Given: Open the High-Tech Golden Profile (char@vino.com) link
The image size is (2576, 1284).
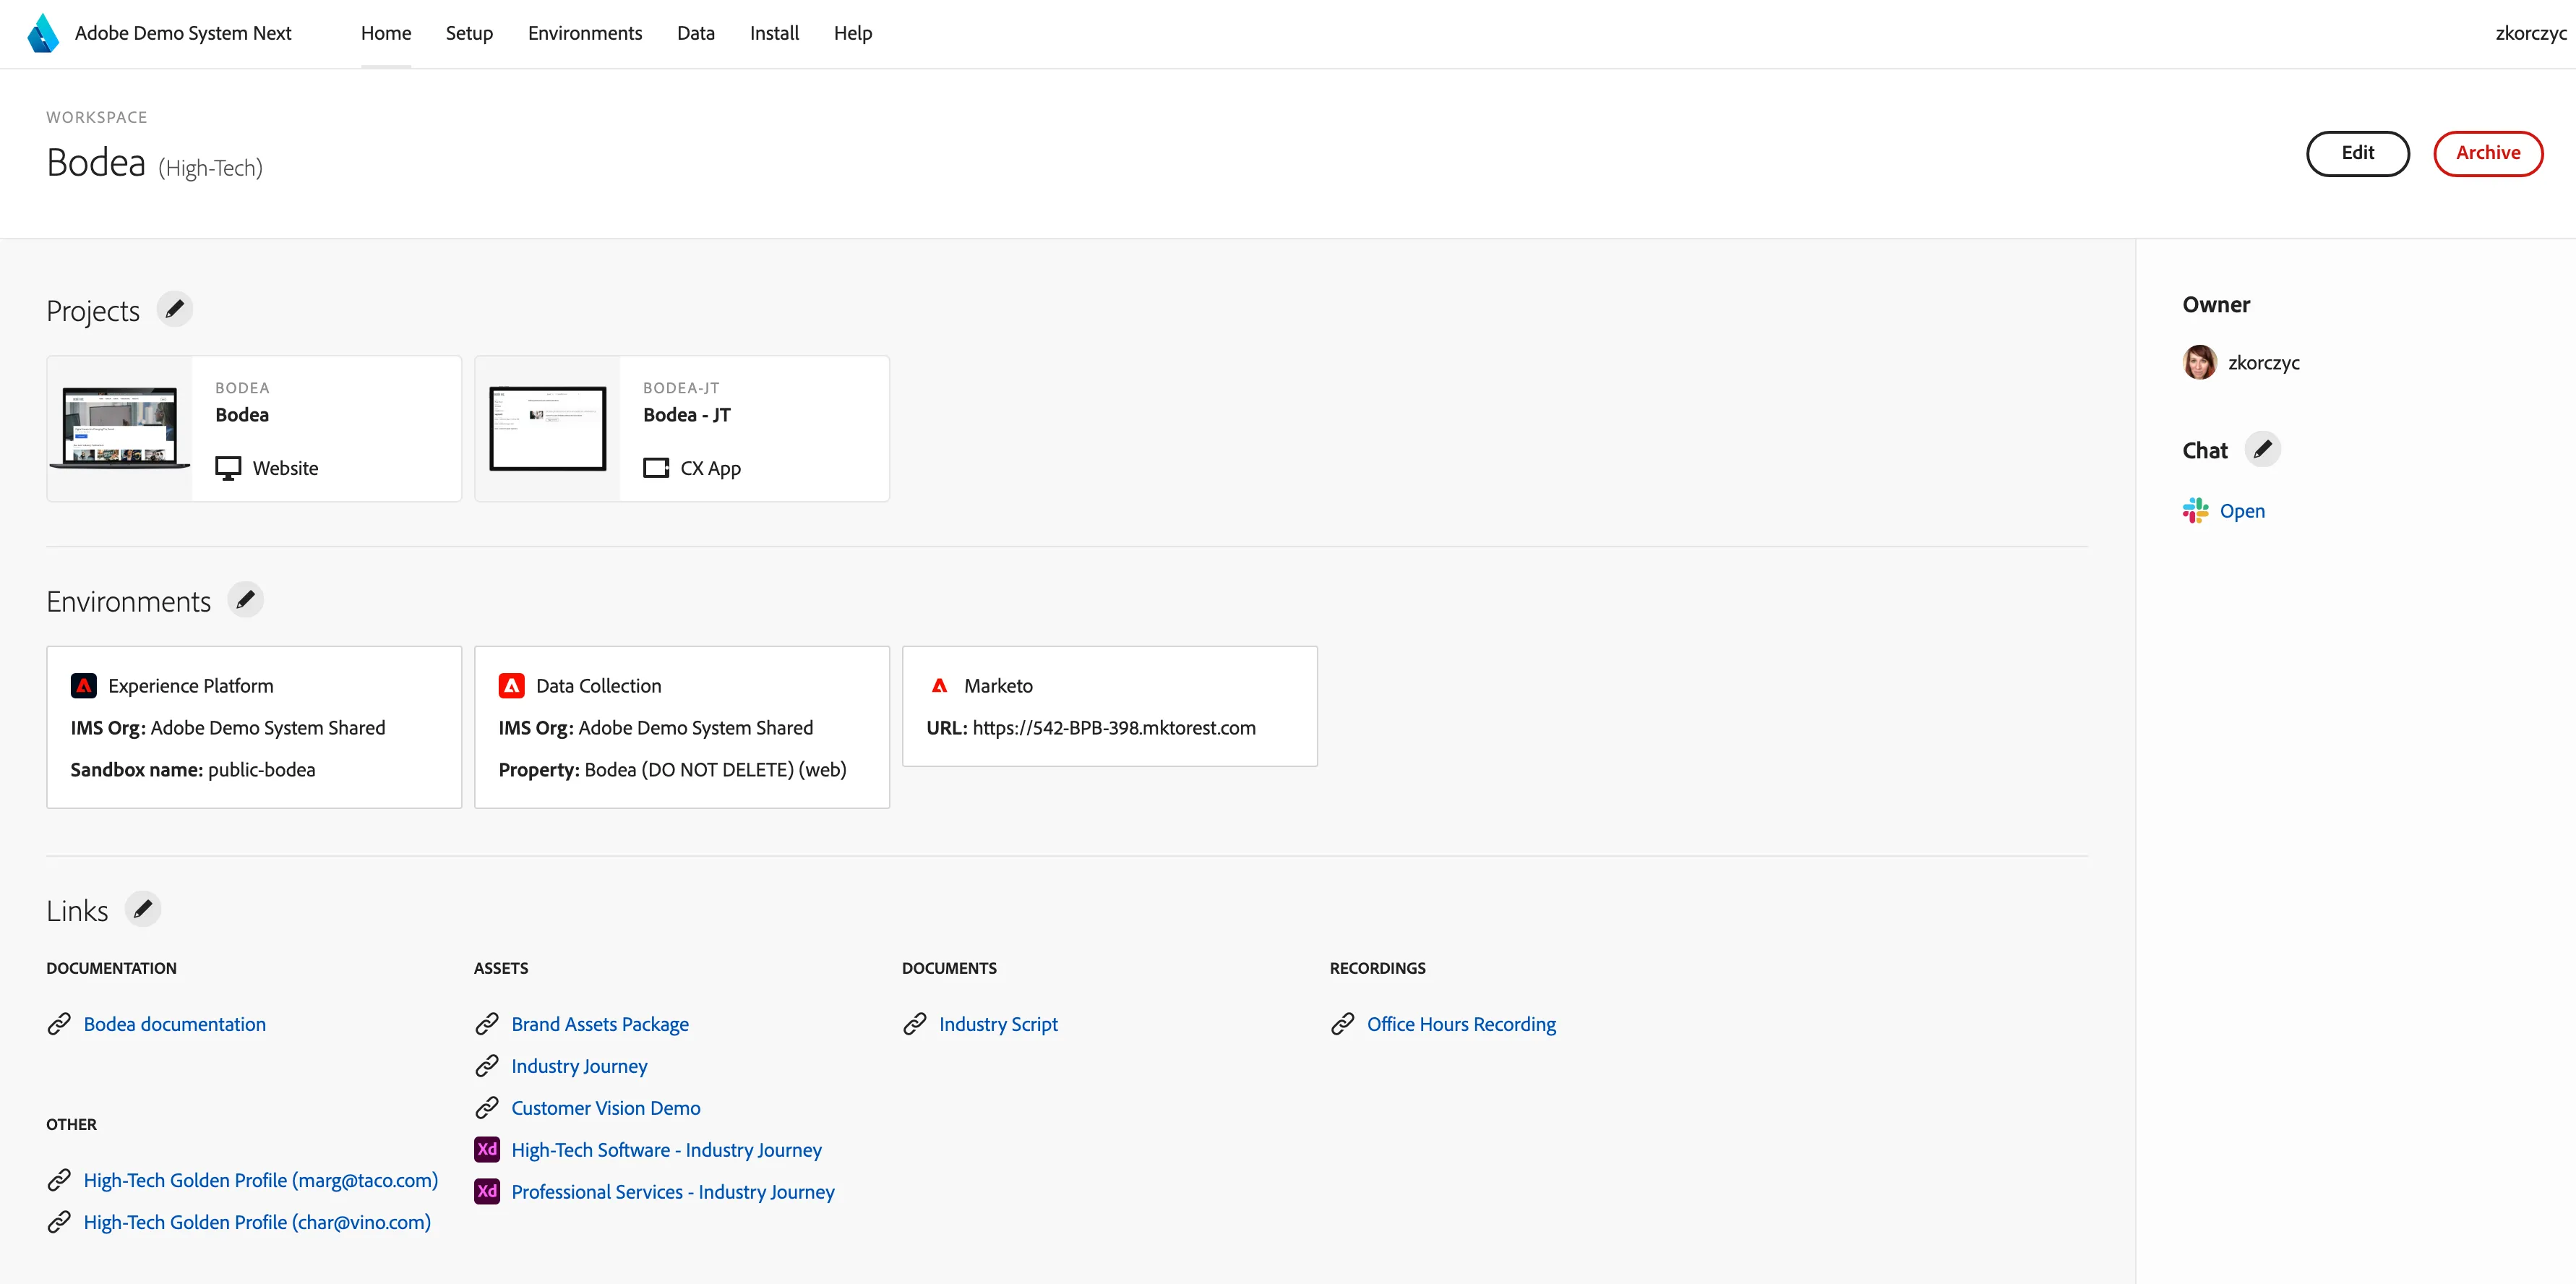Looking at the screenshot, I should (257, 1222).
